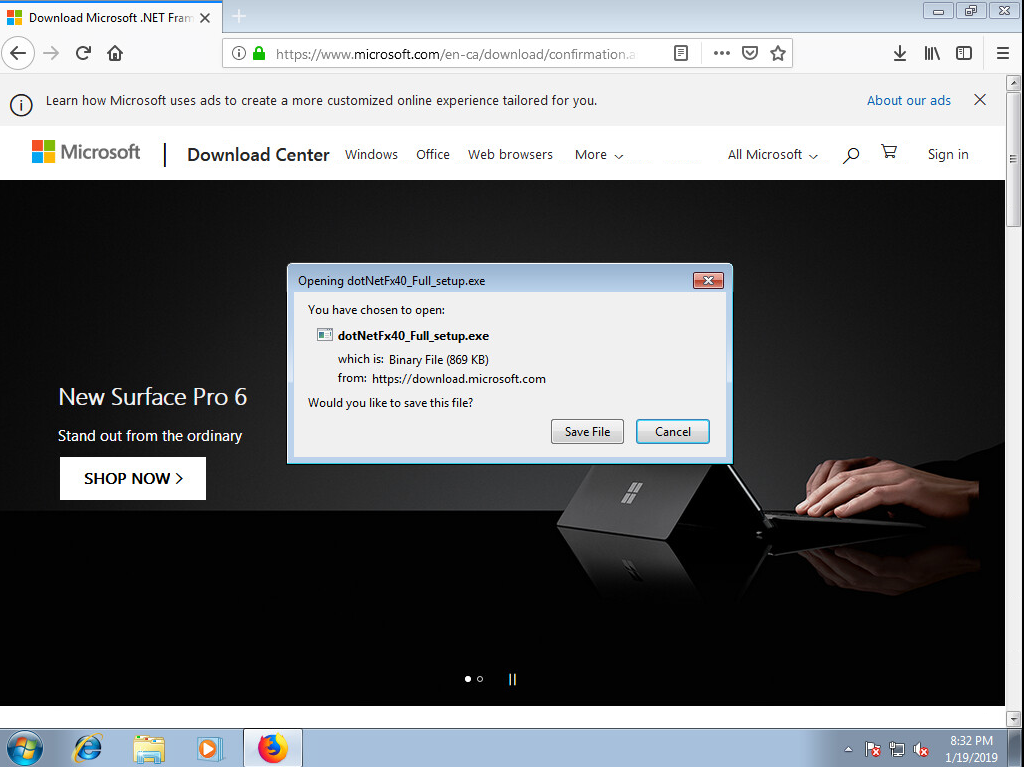Click the SHOP NOW button
Viewport: 1024px width, 767px height.
coord(133,478)
